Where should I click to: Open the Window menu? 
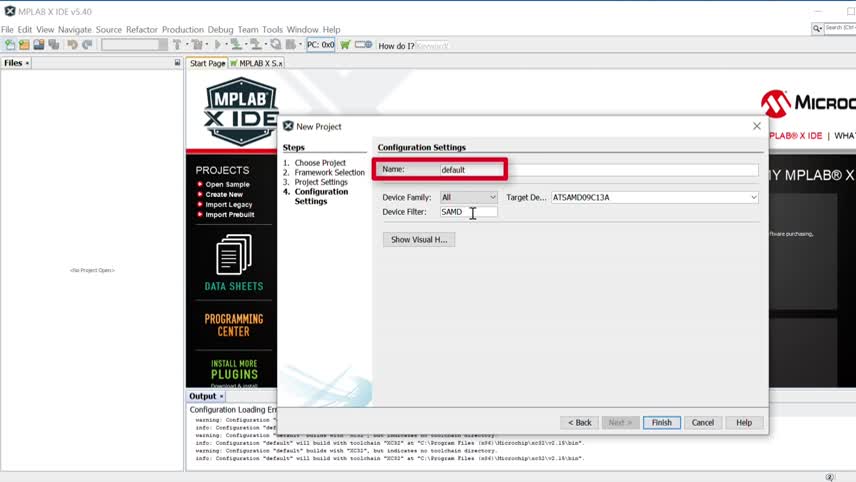tap(302, 29)
